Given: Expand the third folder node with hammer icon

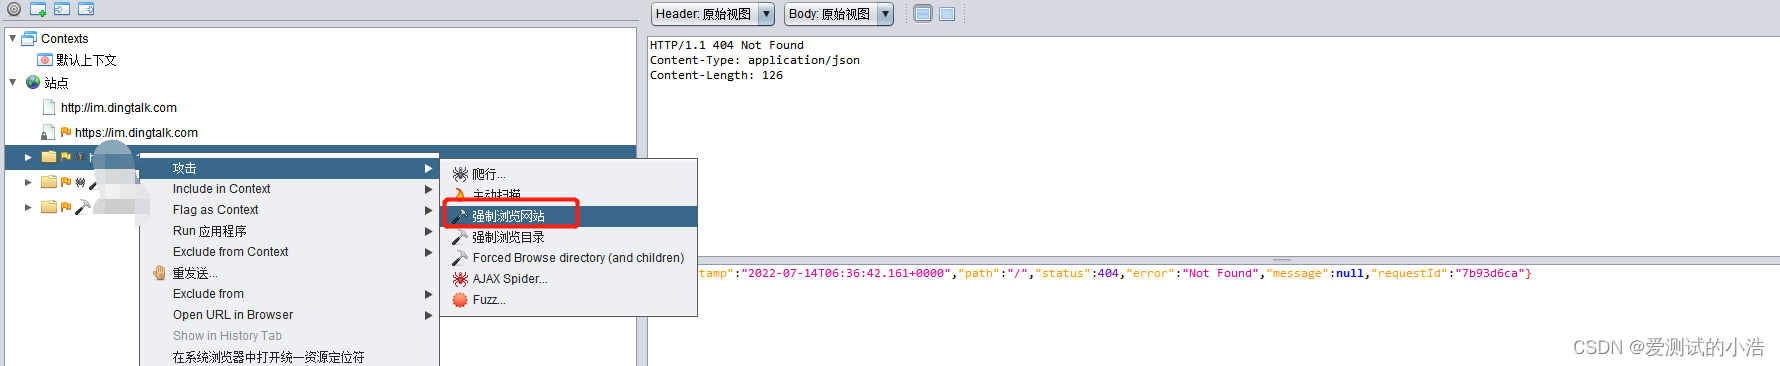Looking at the screenshot, I should 28,207.
